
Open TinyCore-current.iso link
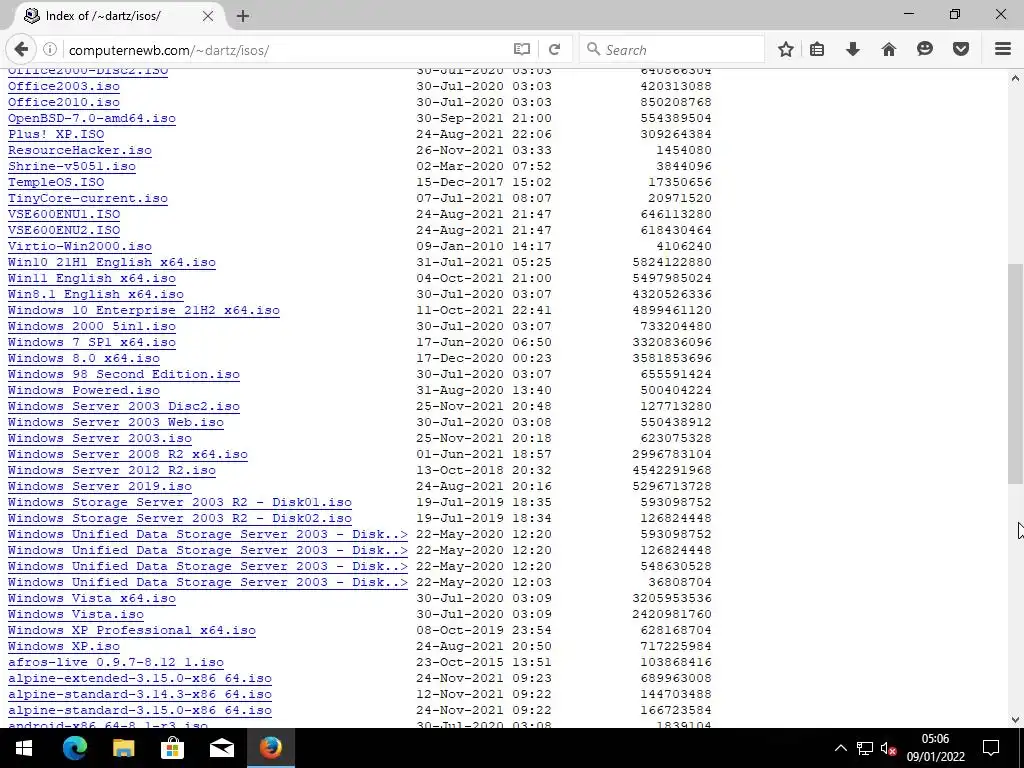88,199
